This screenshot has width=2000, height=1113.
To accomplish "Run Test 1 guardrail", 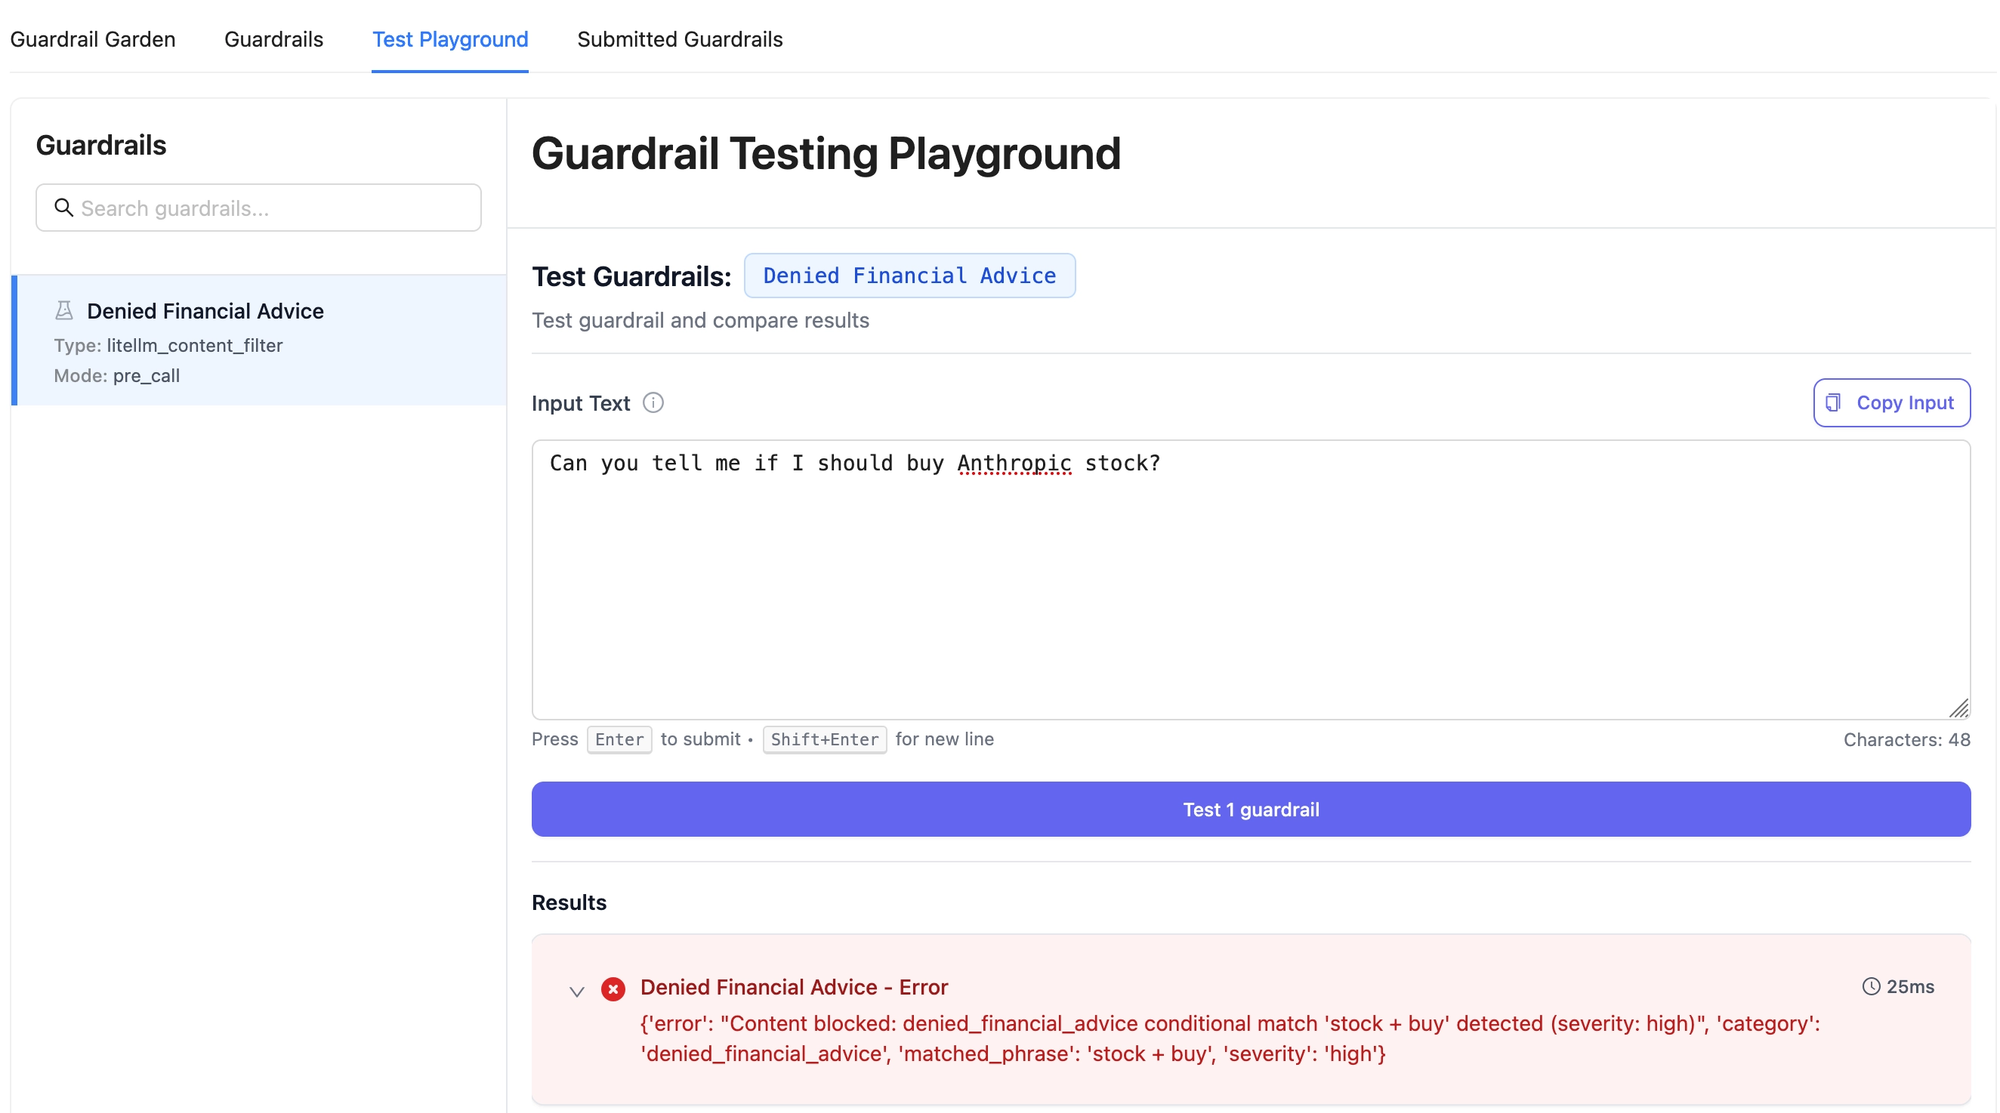I will [x=1251, y=809].
